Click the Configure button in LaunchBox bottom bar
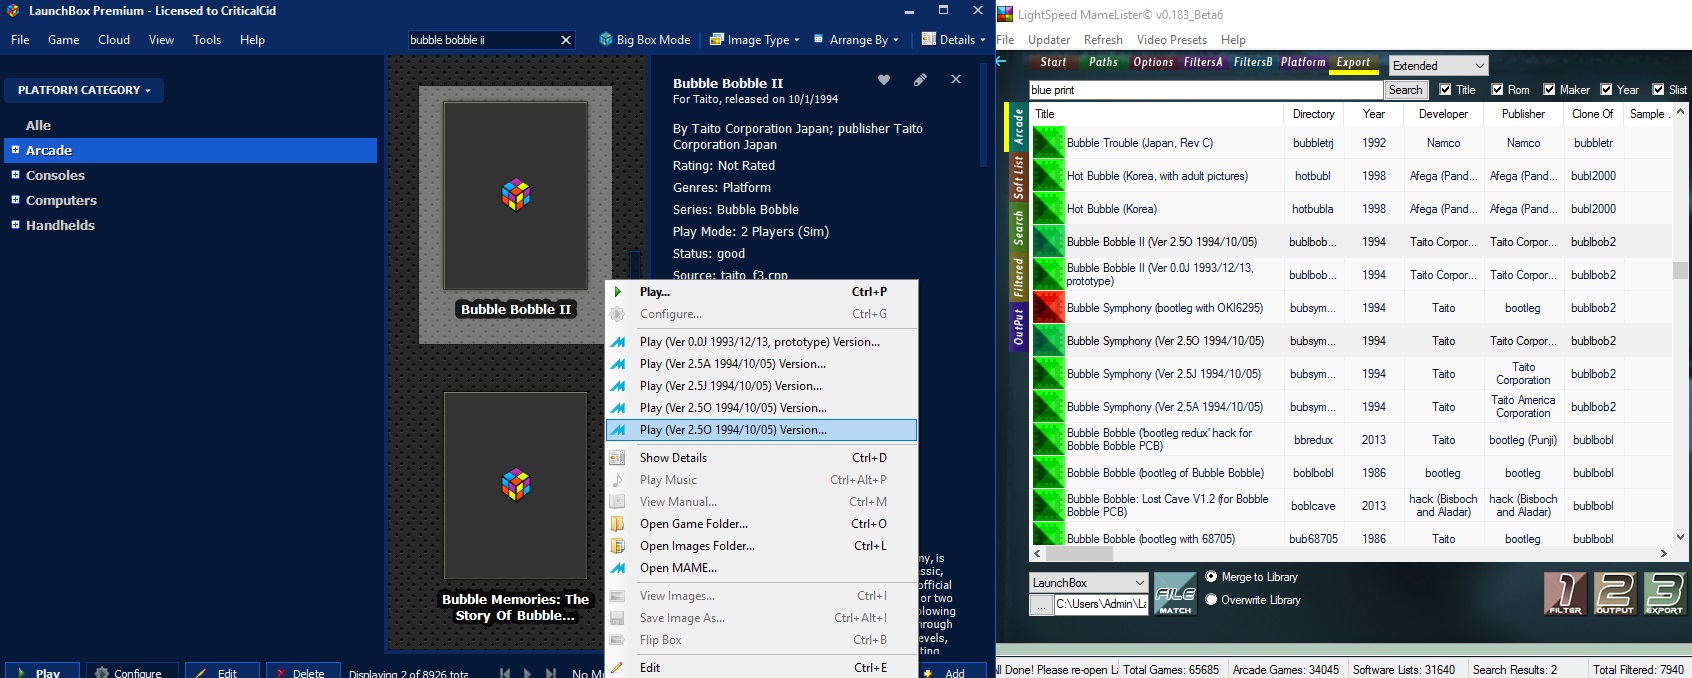1692x678 pixels. coord(132,671)
